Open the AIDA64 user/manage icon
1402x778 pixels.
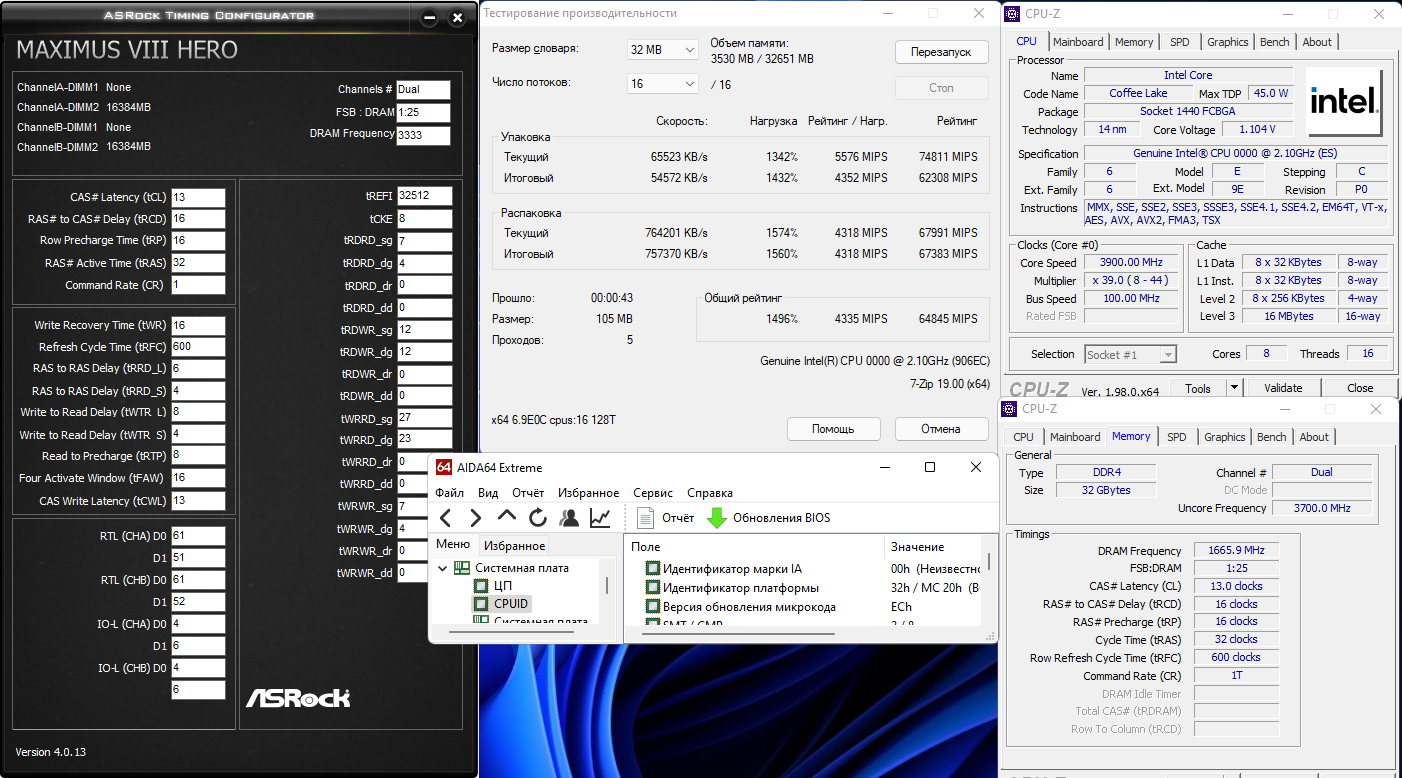pos(569,517)
